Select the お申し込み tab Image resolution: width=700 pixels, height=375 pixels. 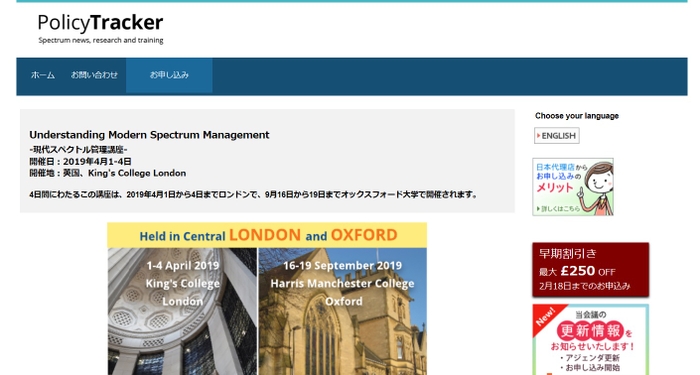(x=169, y=75)
